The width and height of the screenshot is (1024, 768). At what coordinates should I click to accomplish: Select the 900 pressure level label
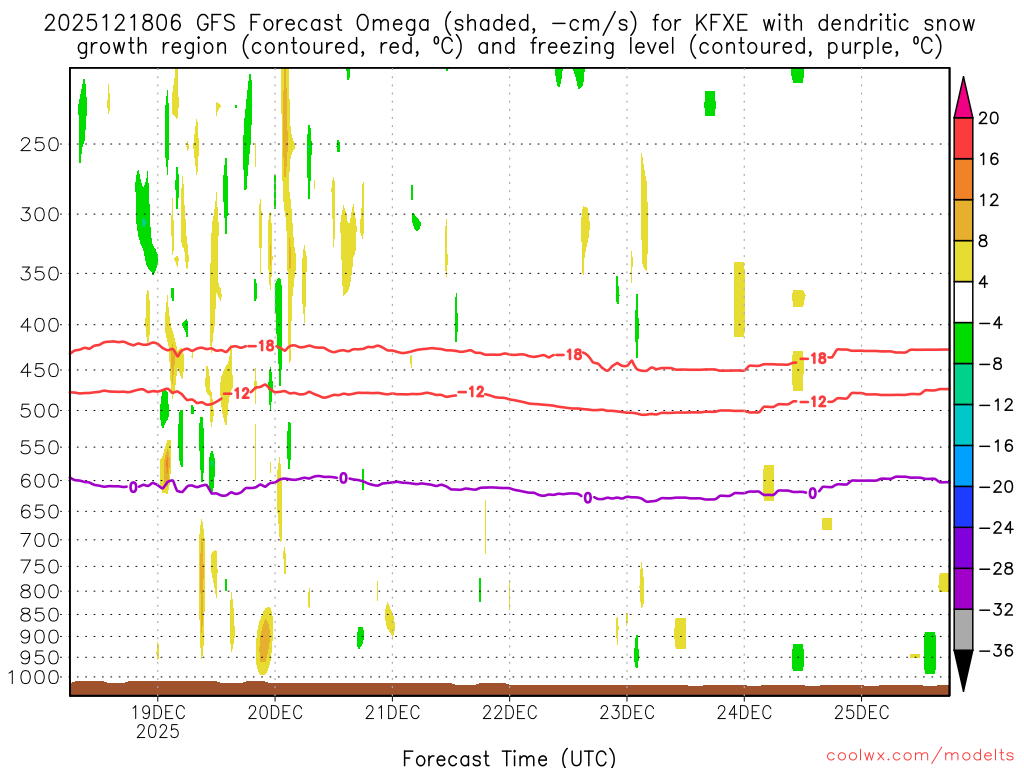(x=40, y=637)
